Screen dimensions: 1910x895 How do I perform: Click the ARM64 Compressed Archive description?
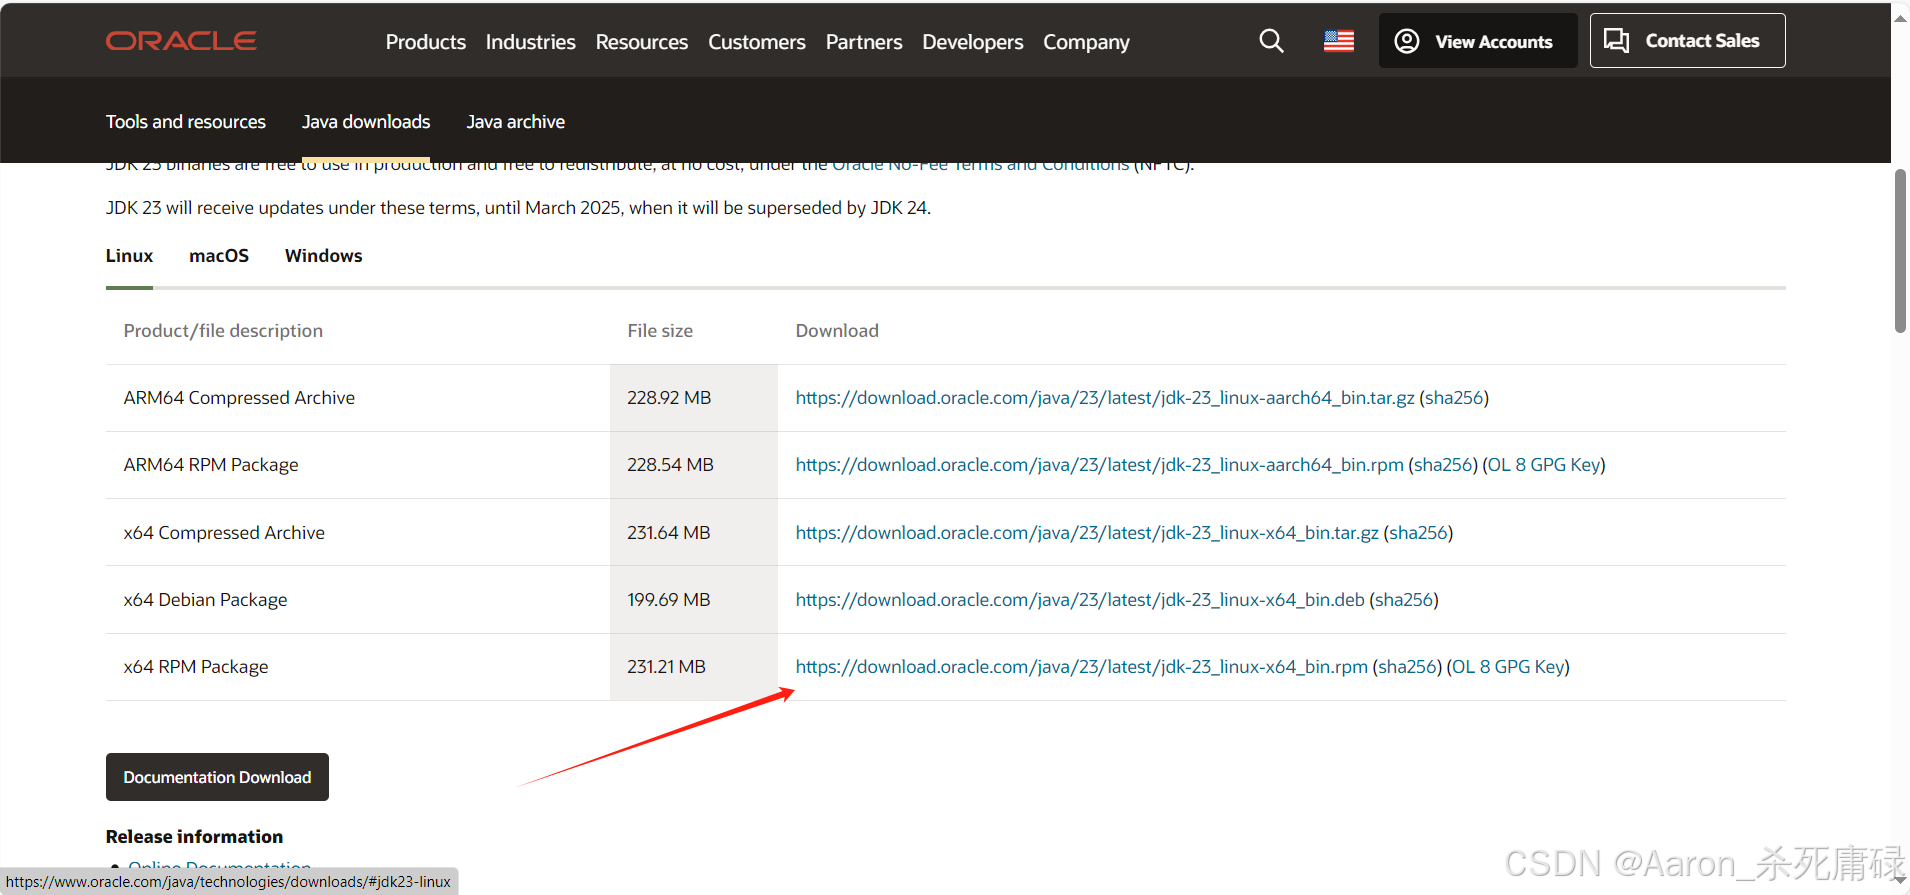pyautogui.click(x=239, y=398)
